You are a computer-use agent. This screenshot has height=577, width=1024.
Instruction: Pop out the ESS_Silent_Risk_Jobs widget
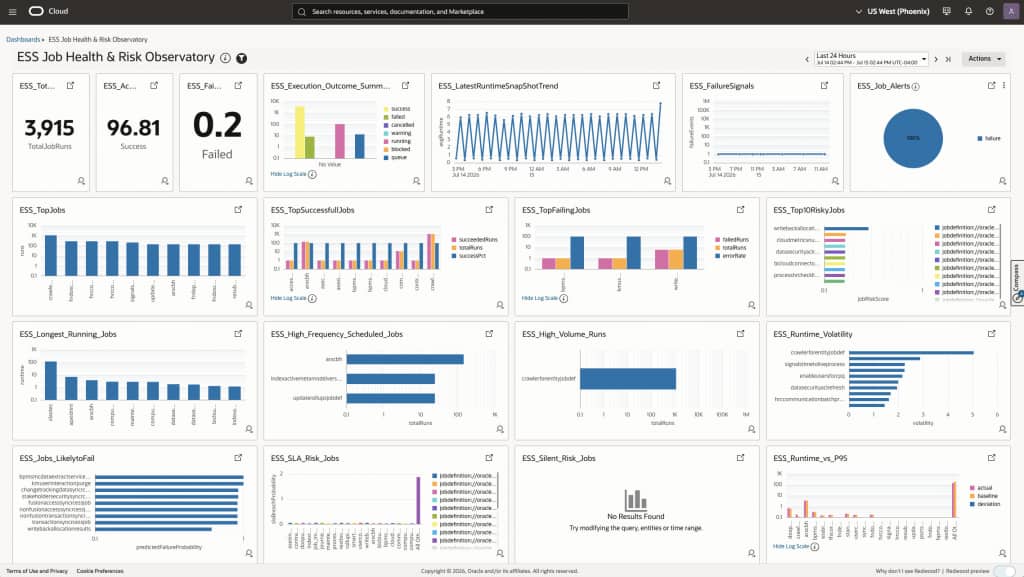(741, 458)
